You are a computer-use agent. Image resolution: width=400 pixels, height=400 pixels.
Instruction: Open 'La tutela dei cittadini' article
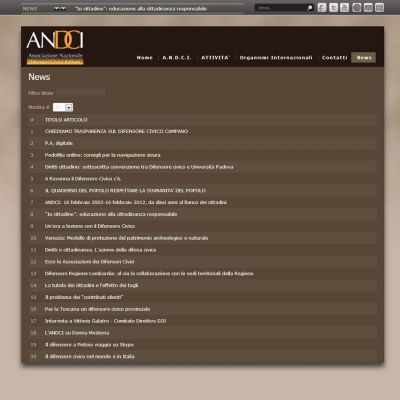[91, 285]
